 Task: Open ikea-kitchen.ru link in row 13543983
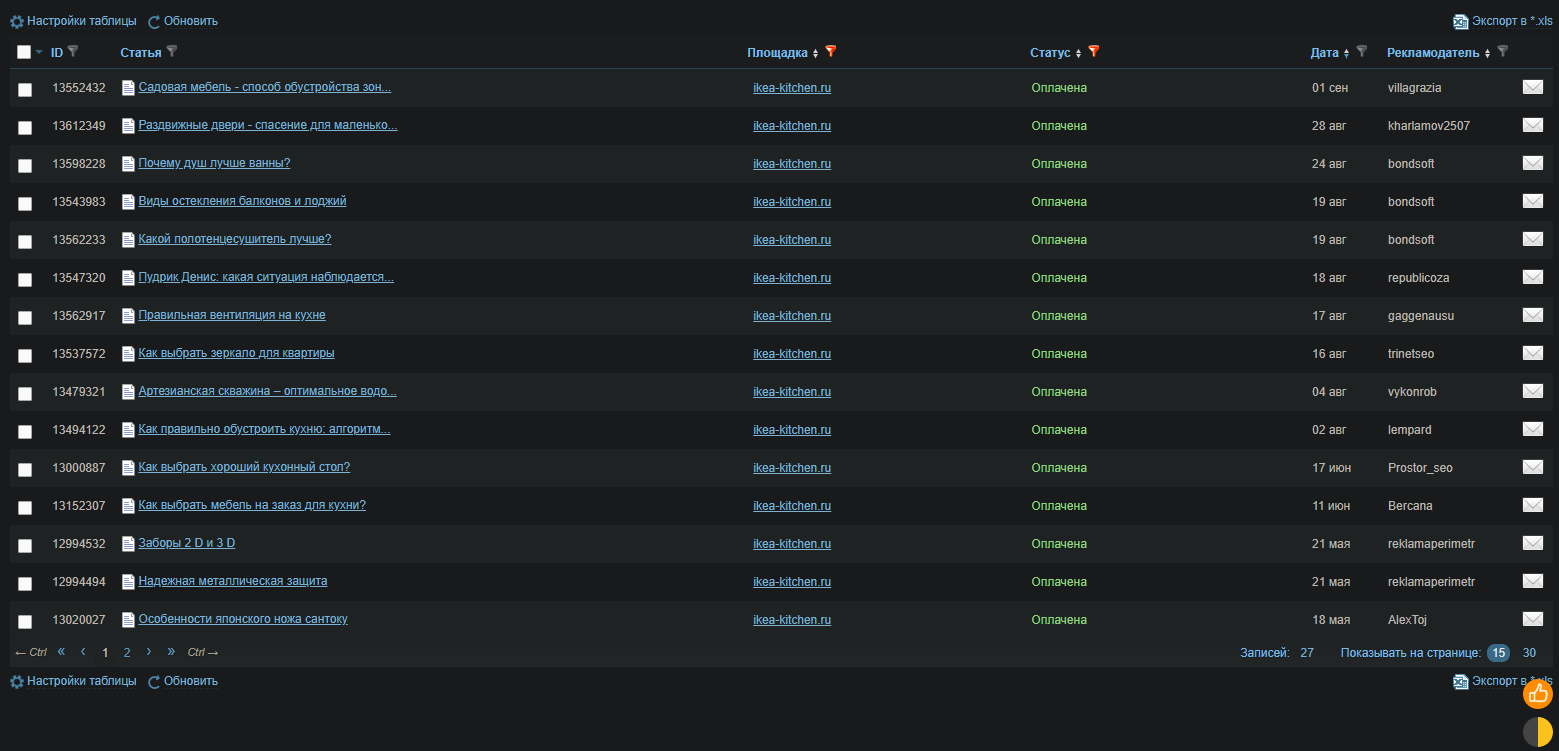point(792,202)
